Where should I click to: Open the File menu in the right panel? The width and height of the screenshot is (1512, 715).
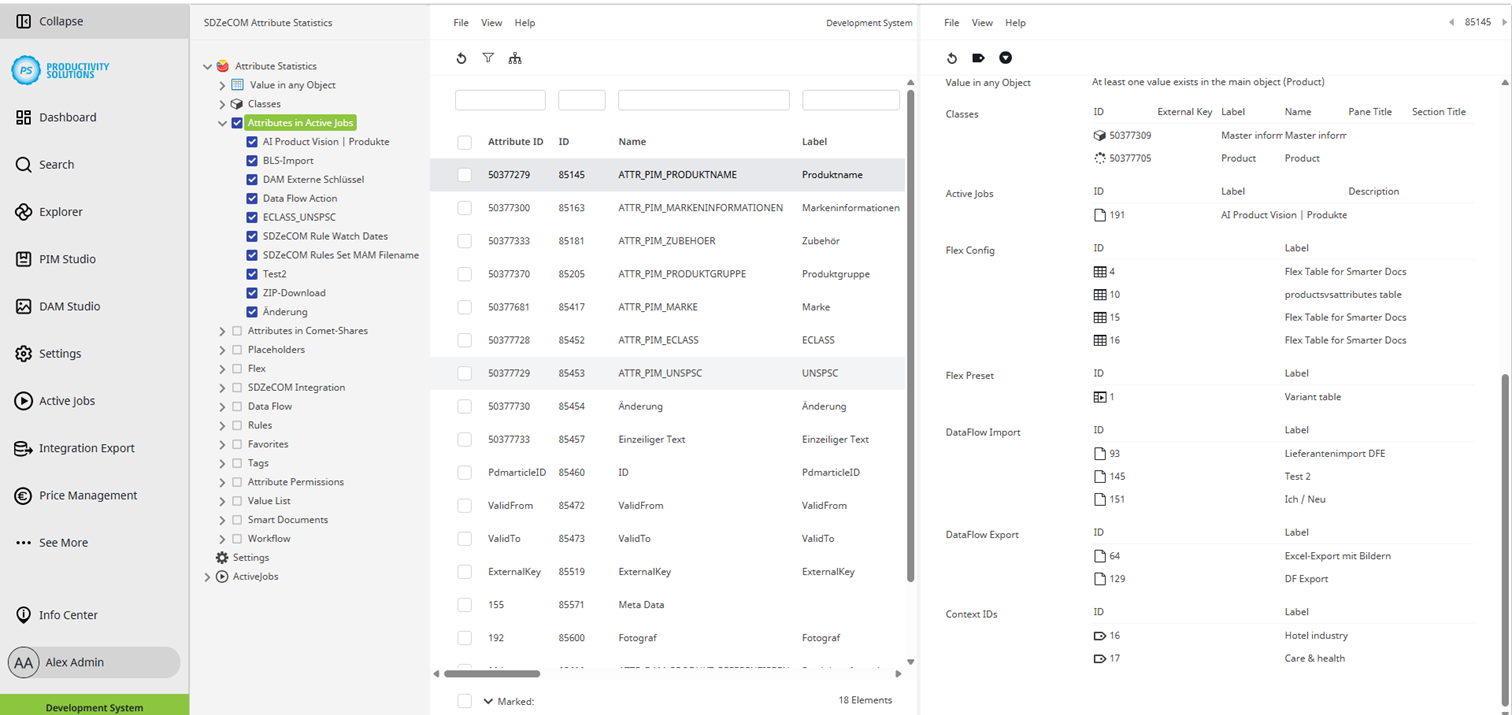click(x=950, y=22)
